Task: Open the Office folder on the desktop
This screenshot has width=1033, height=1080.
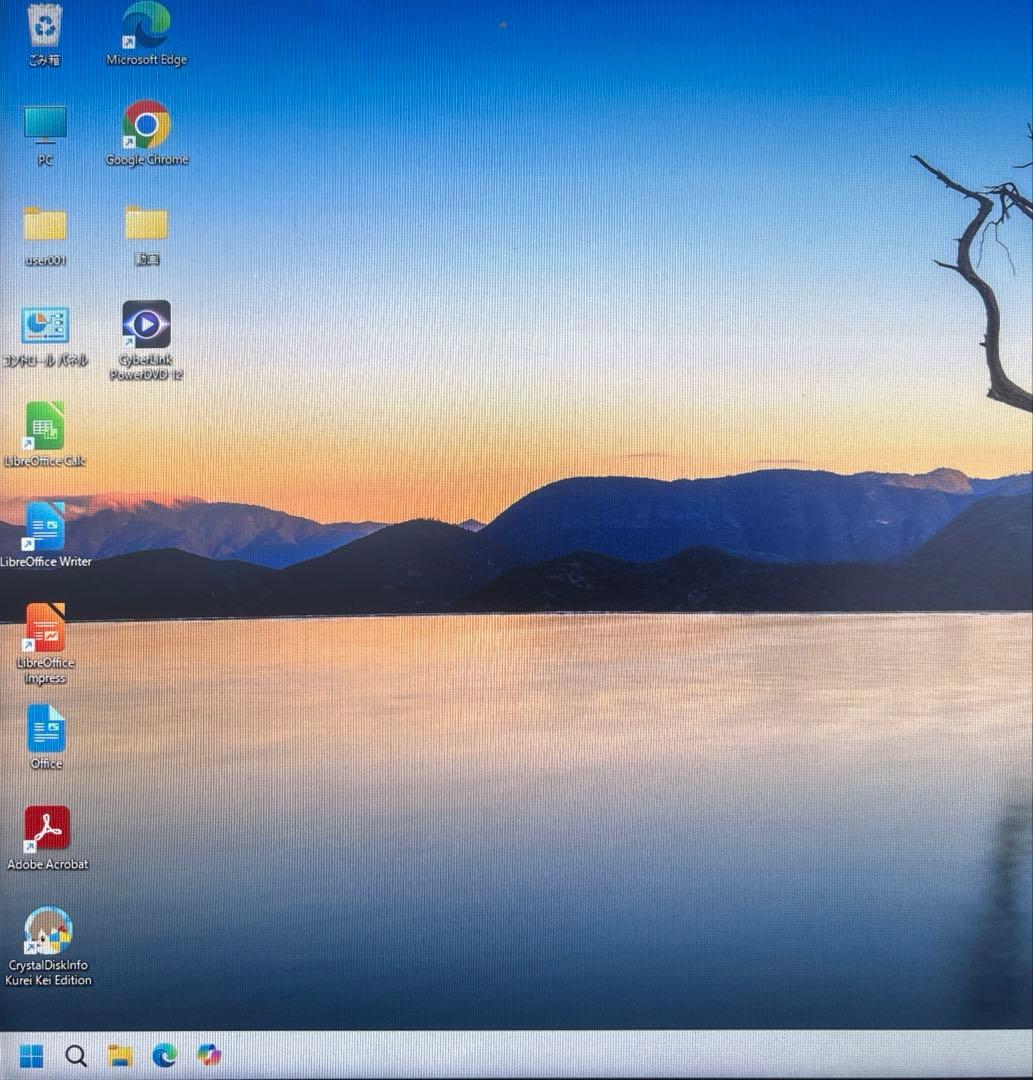Action: pyautogui.click(x=44, y=730)
